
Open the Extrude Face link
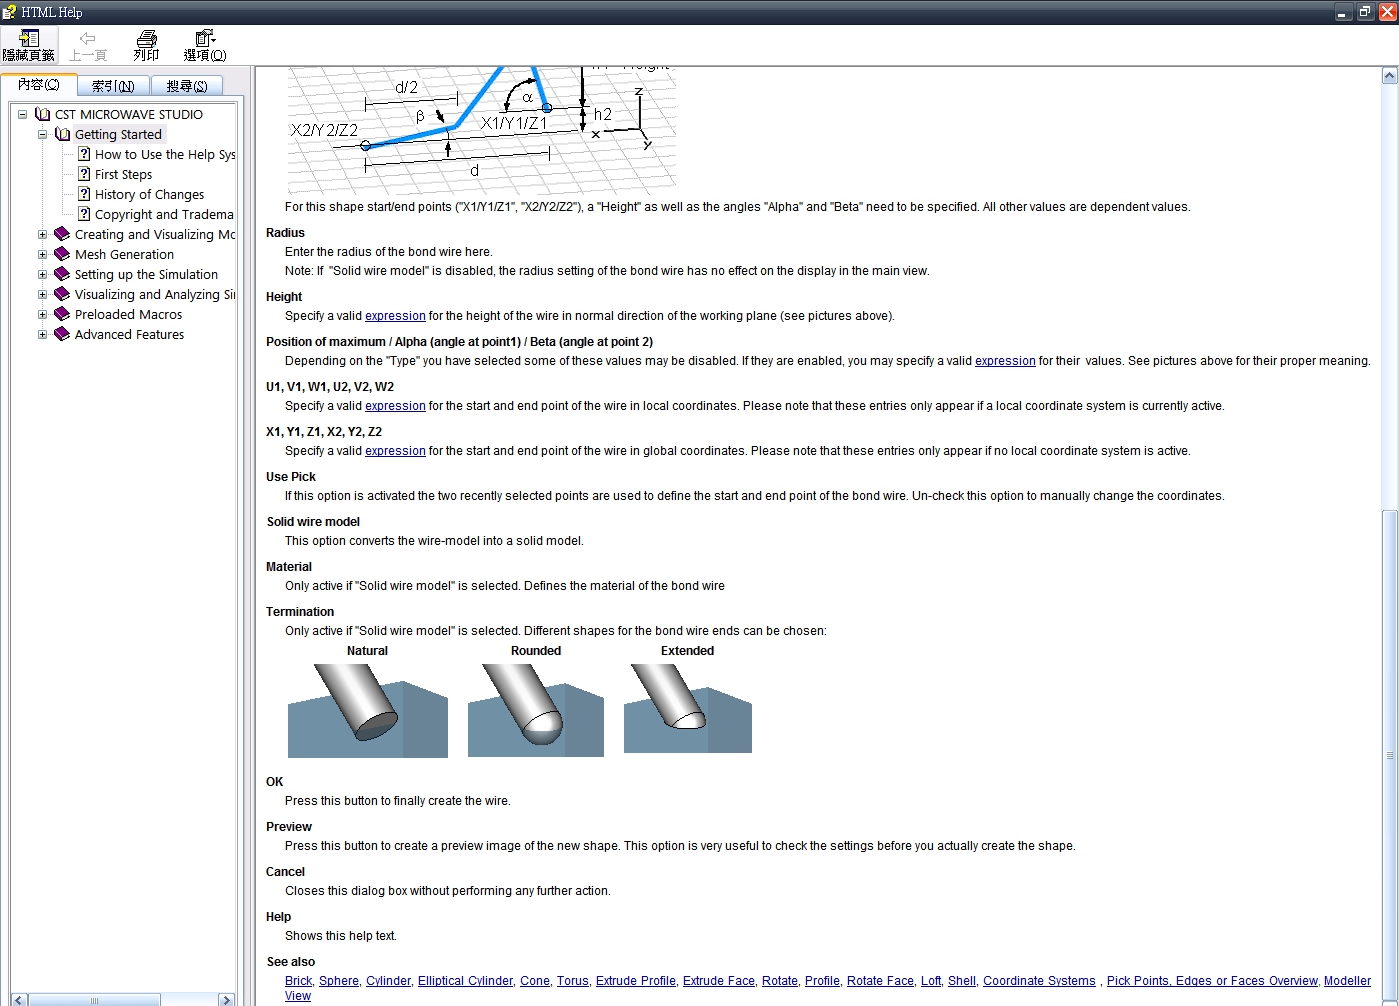pos(719,981)
